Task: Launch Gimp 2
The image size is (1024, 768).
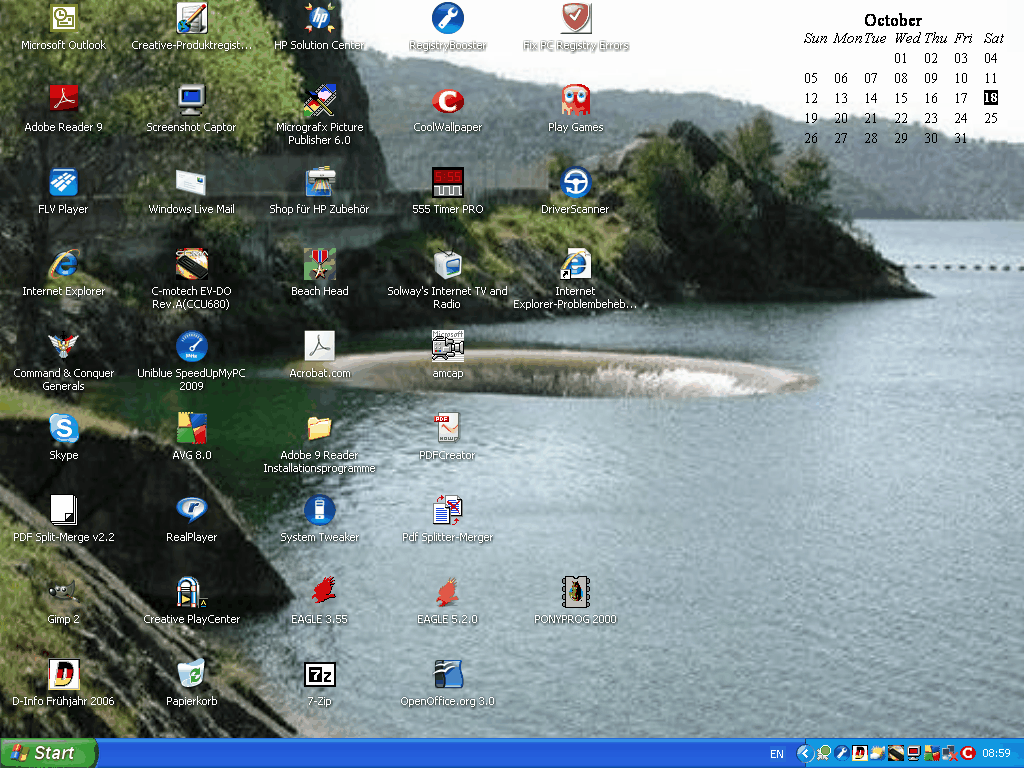Action: click(x=63, y=592)
